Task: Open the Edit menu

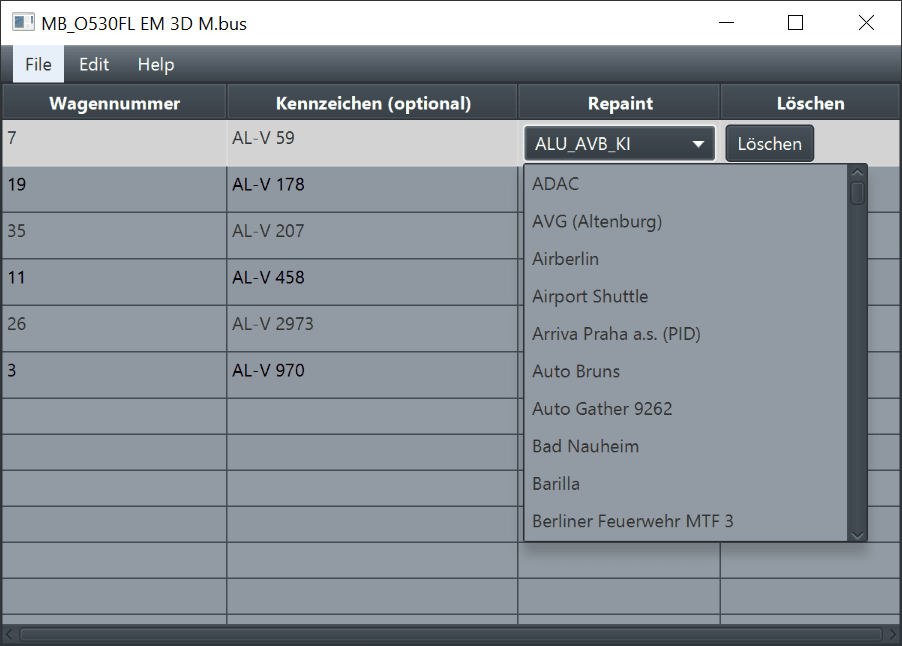Action: (x=94, y=64)
